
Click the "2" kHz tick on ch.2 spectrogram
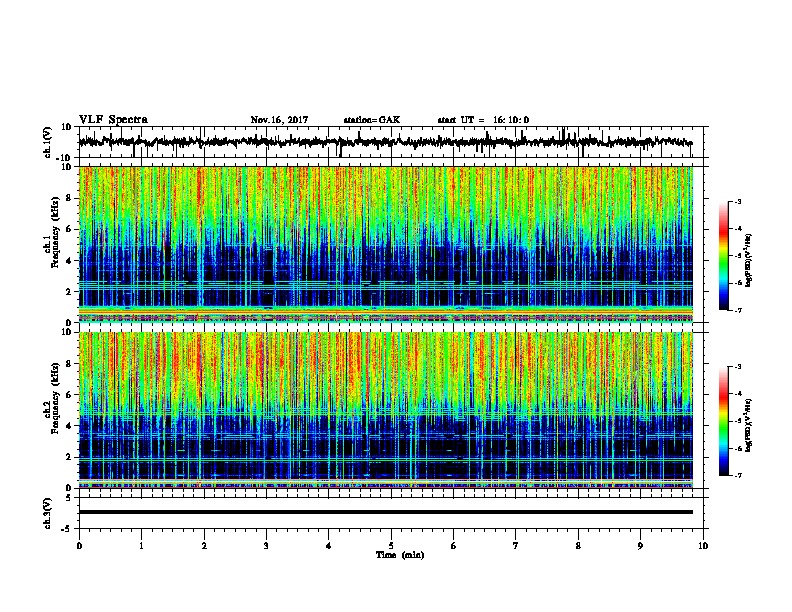pyautogui.click(x=69, y=457)
